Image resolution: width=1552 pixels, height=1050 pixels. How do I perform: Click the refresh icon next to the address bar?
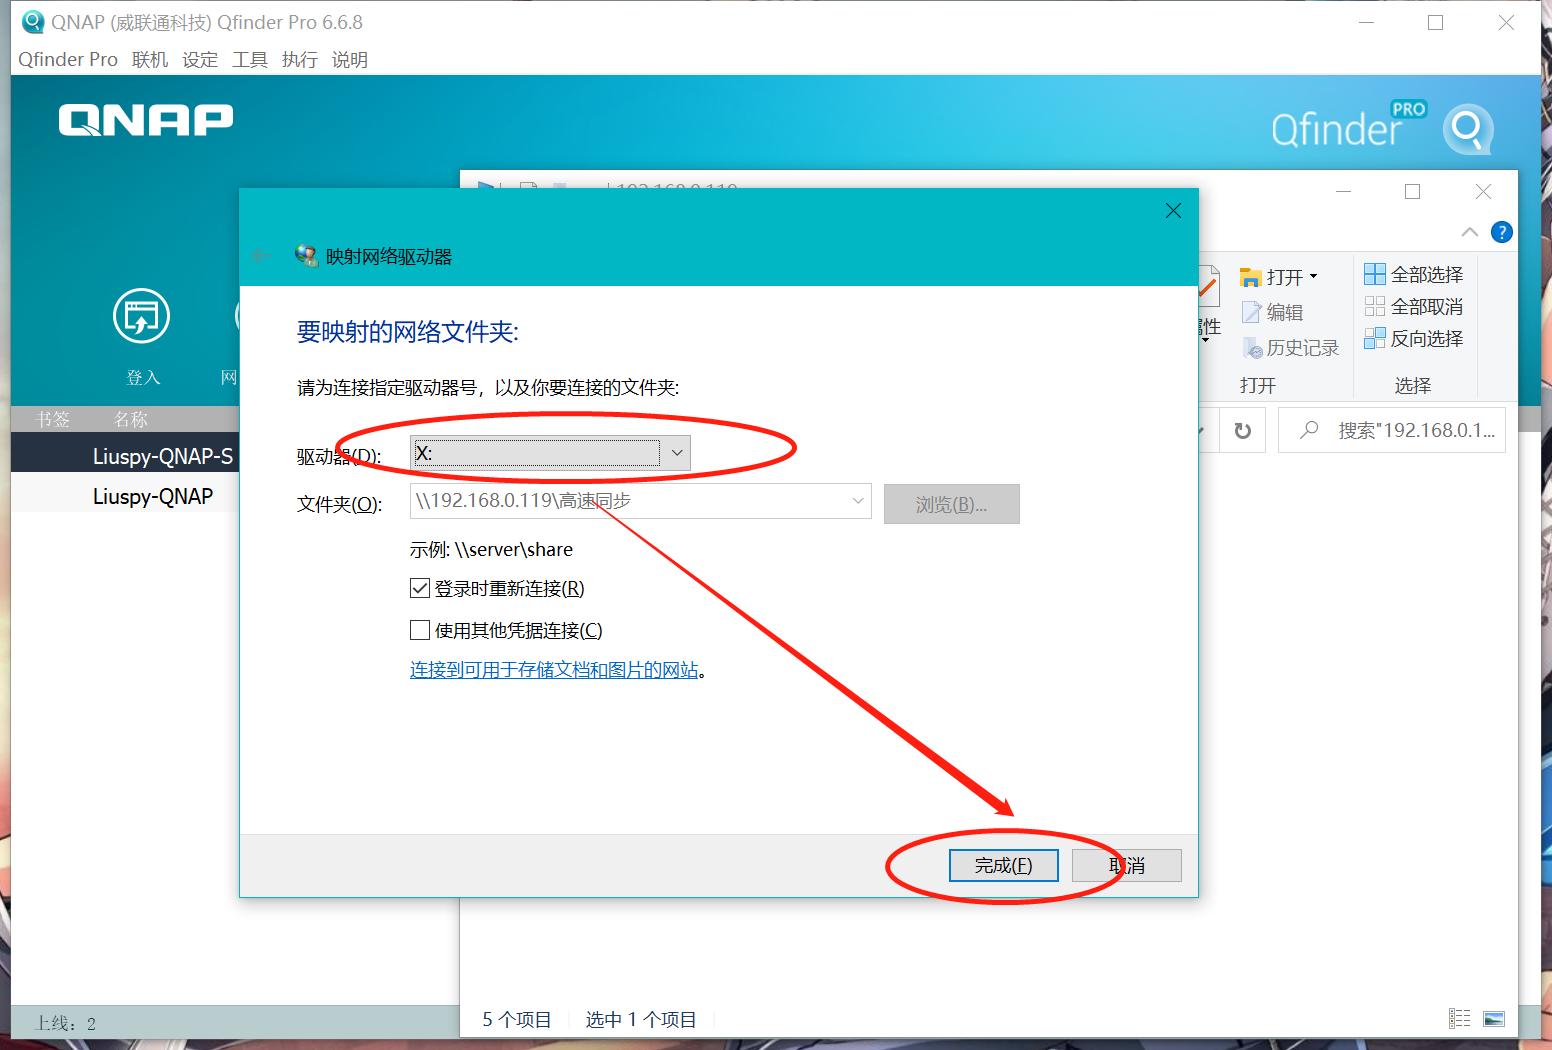[x=1242, y=430]
